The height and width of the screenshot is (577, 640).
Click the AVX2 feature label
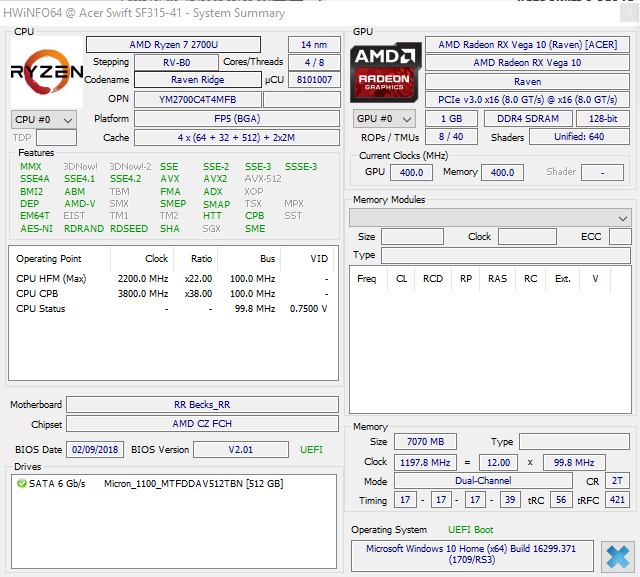pyautogui.click(x=215, y=179)
